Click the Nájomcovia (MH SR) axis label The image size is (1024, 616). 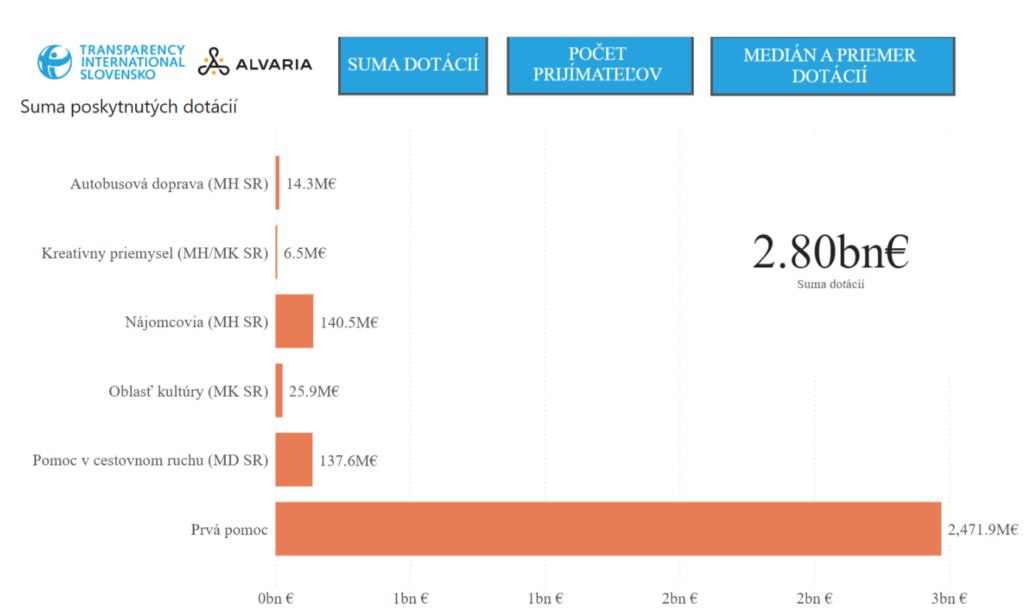click(196, 322)
